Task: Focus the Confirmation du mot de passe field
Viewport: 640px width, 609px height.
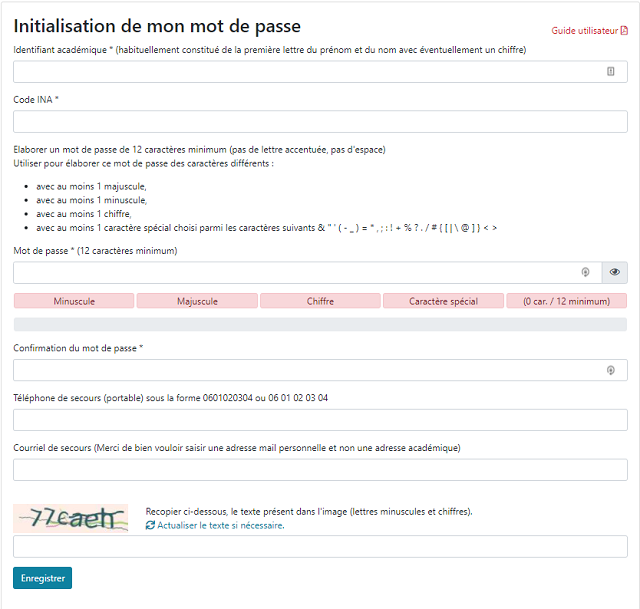Action: (320, 370)
